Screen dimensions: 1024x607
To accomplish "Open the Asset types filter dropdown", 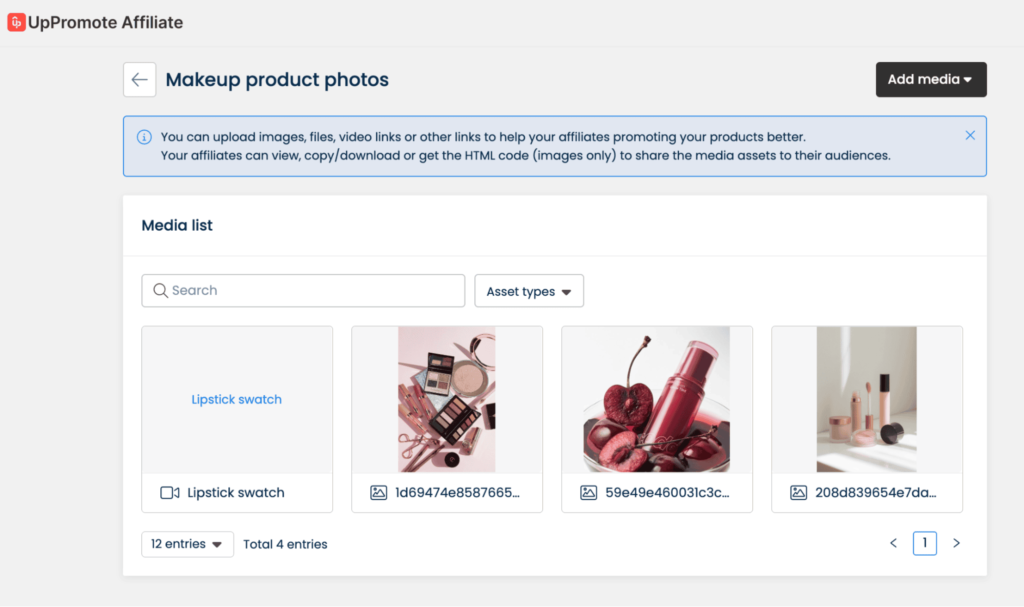I will point(529,290).
